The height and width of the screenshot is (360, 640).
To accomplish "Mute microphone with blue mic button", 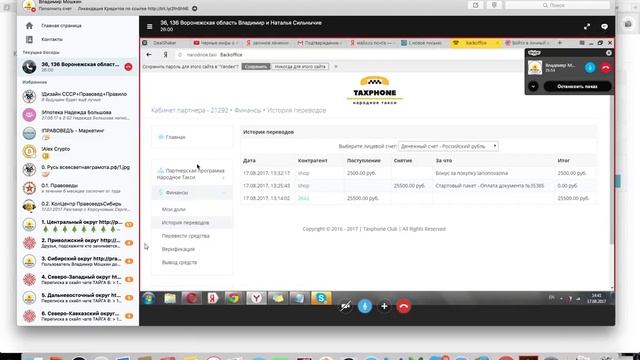I will pos(365,306).
